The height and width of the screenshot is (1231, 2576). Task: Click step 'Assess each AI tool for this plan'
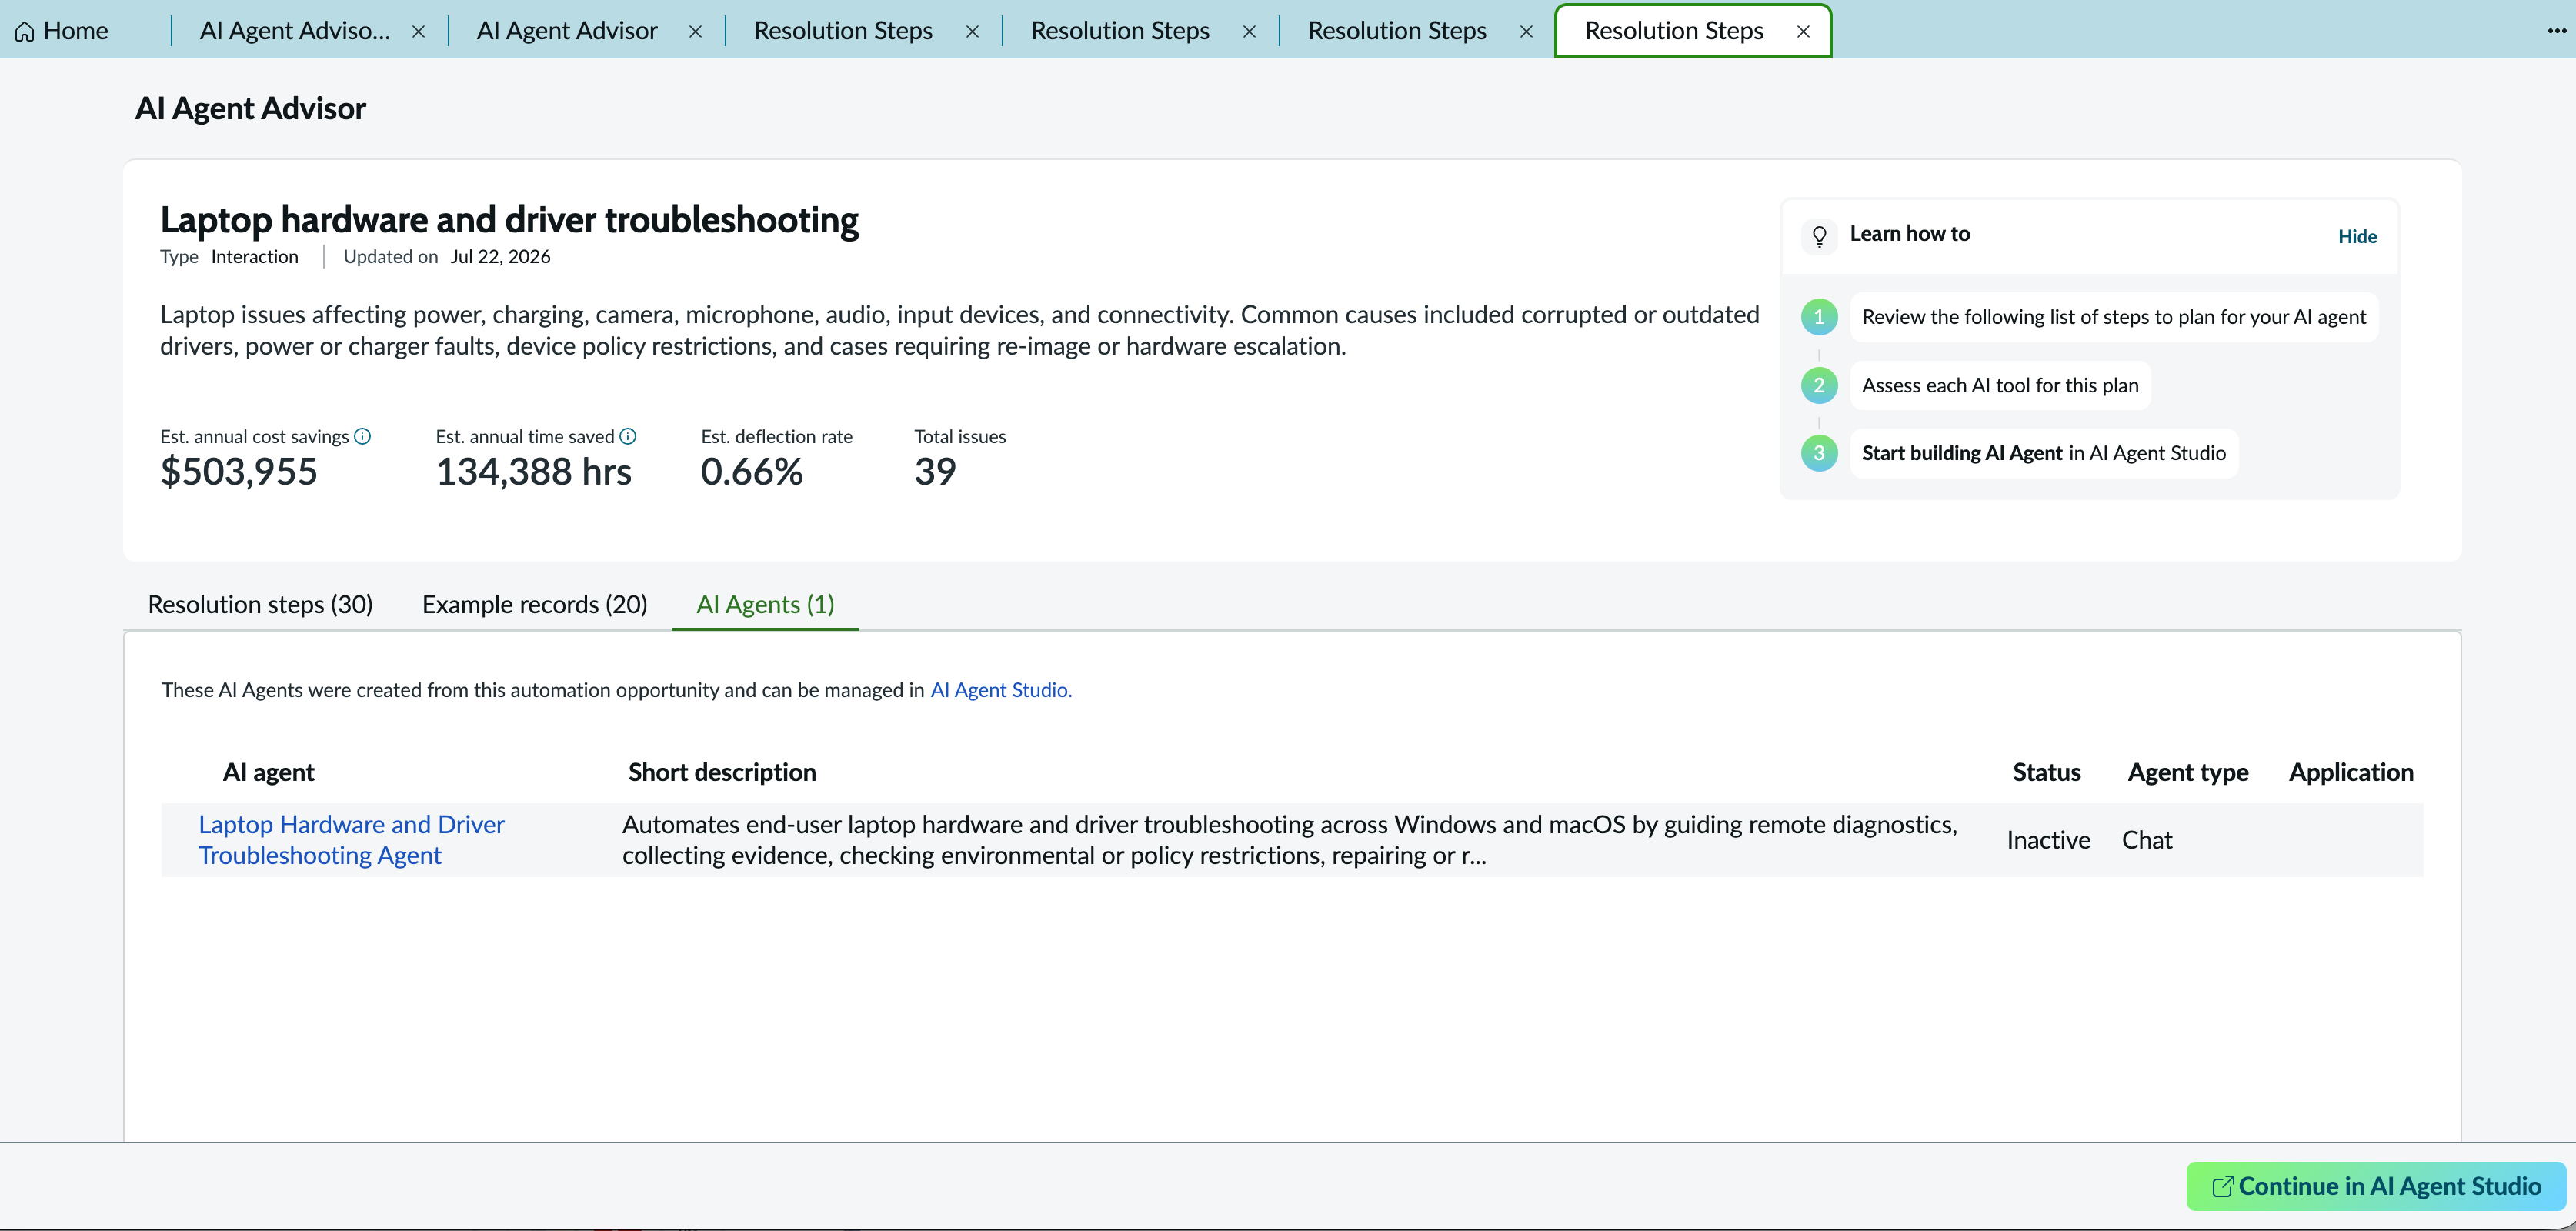pyautogui.click(x=2000, y=385)
